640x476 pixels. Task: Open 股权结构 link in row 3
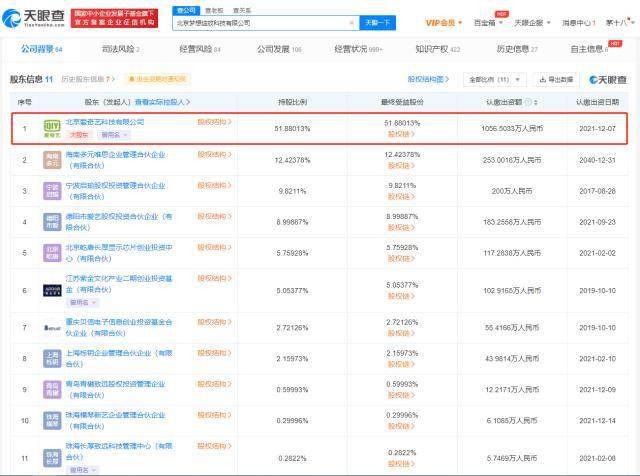(214, 185)
